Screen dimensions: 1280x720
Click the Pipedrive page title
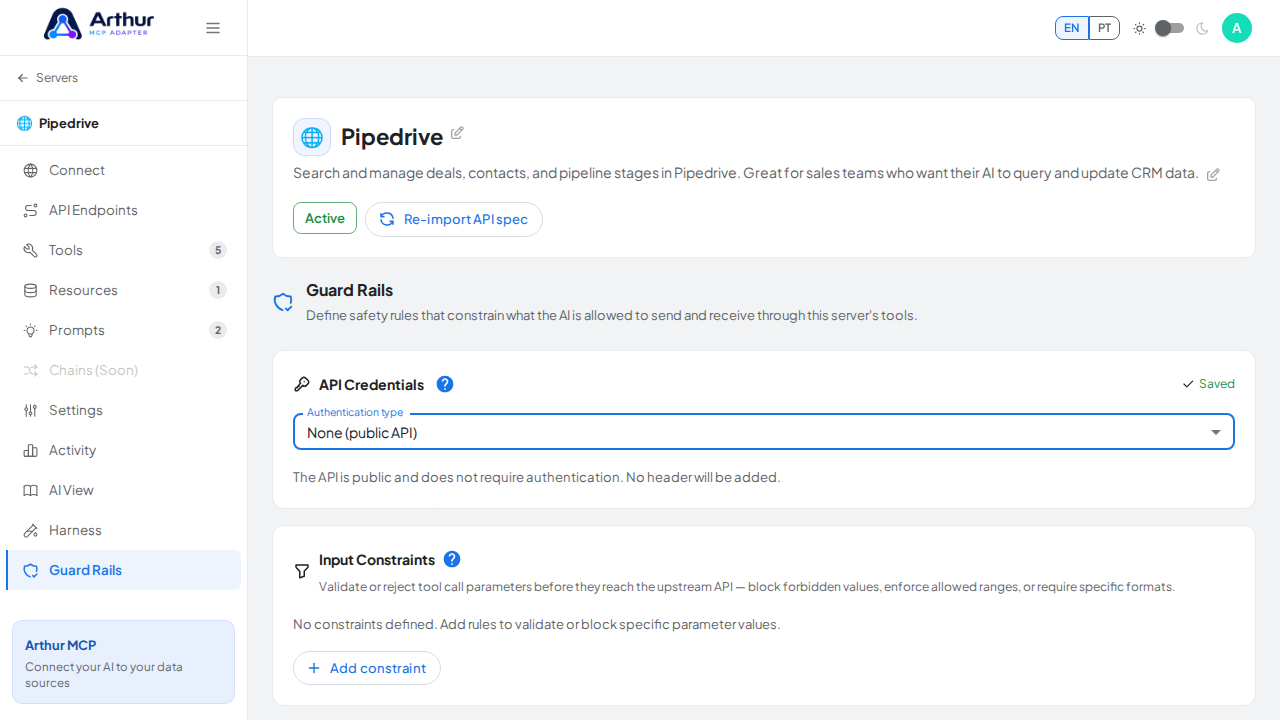(x=392, y=137)
